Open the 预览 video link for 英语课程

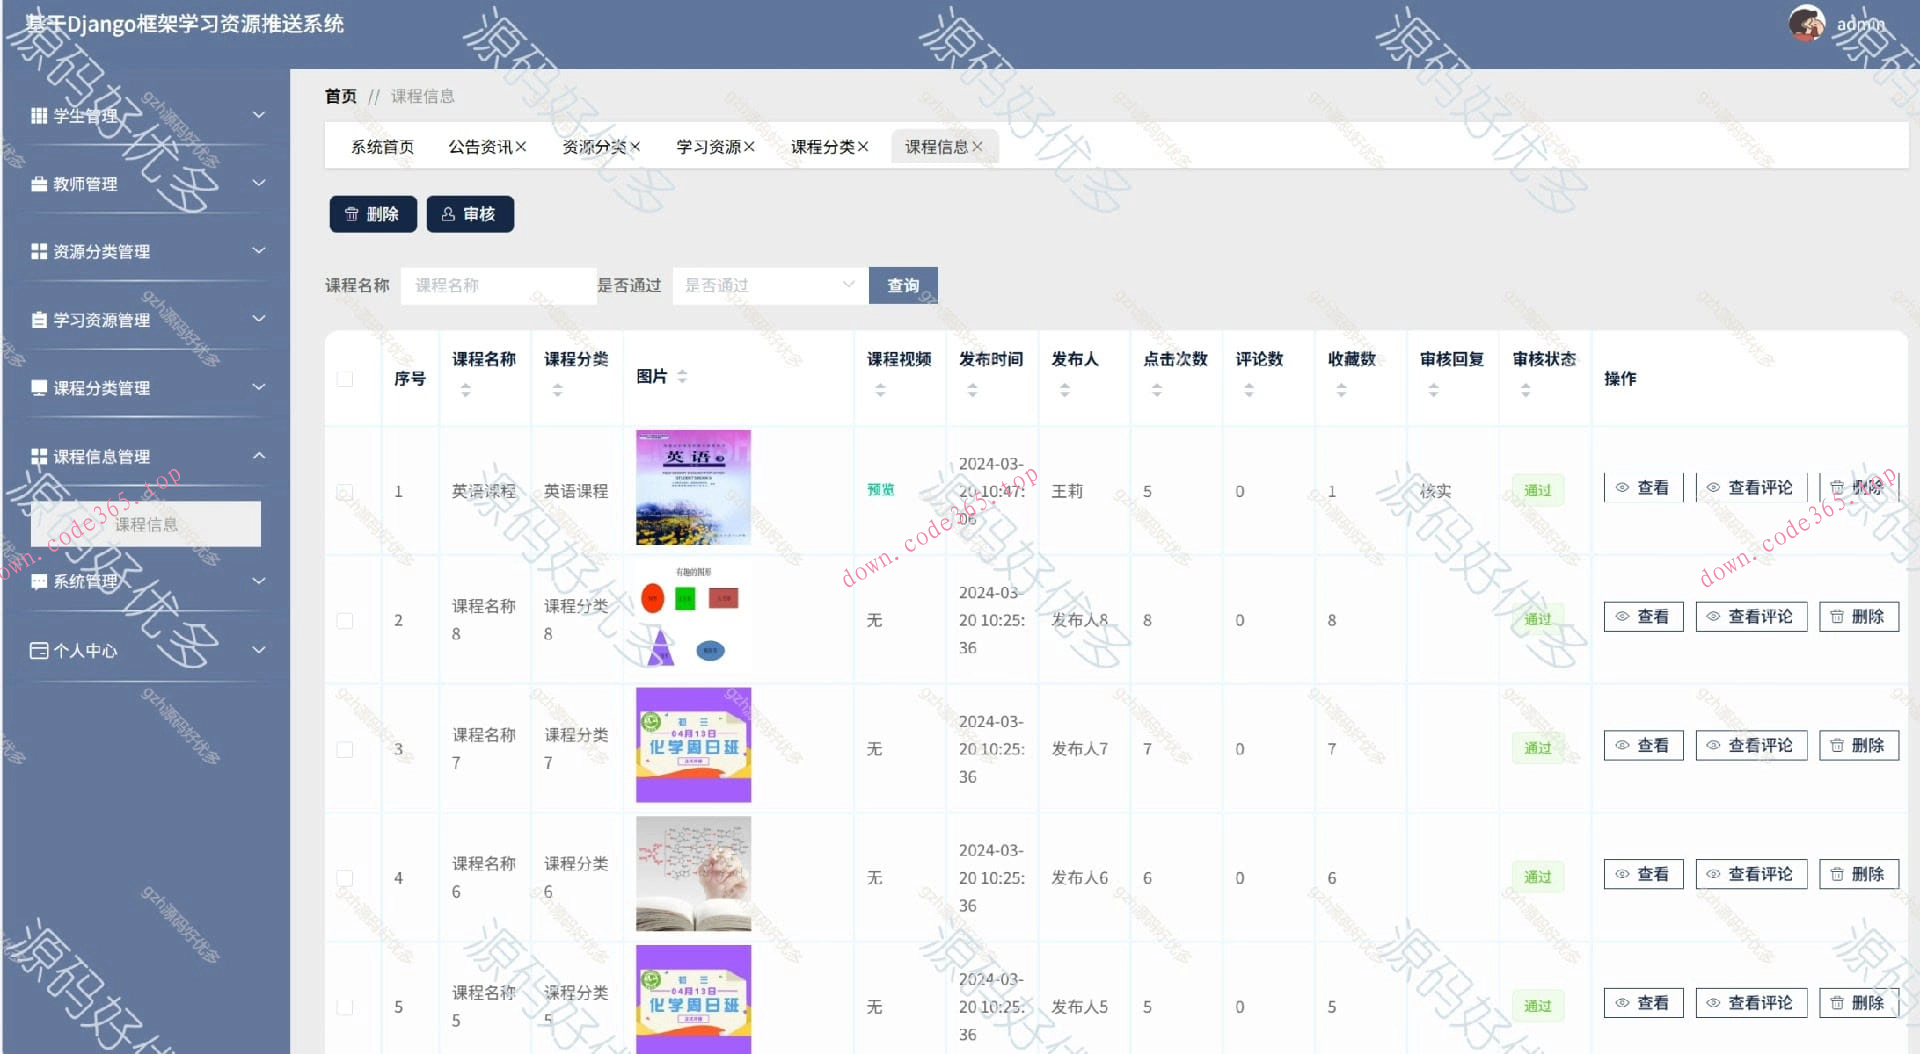point(879,489)
